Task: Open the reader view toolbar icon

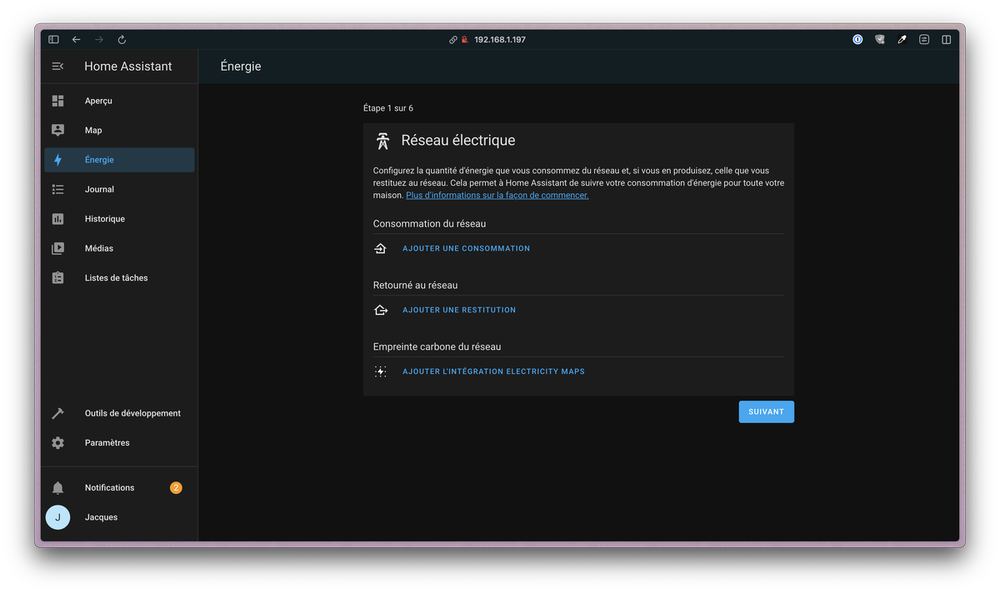Action: 924,40
